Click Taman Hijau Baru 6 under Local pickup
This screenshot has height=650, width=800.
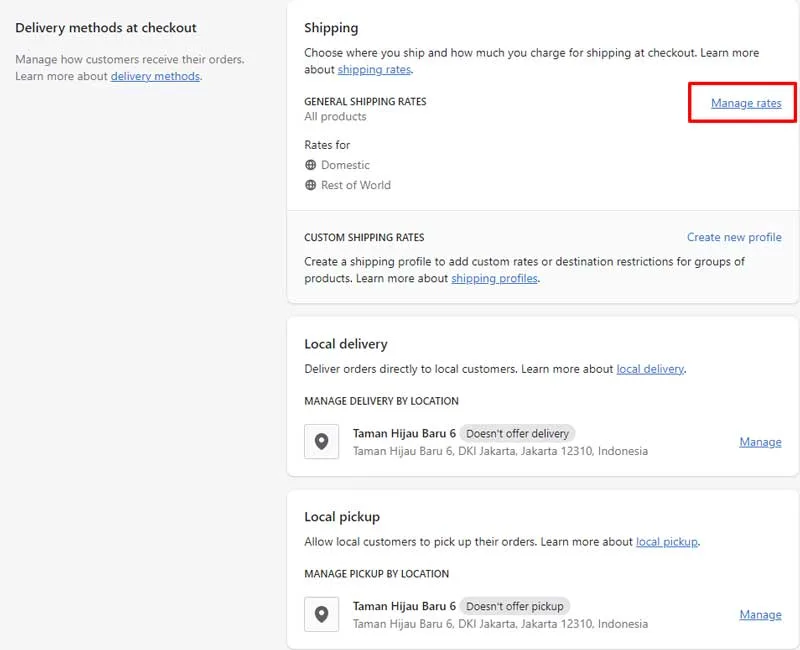[404, 606]
